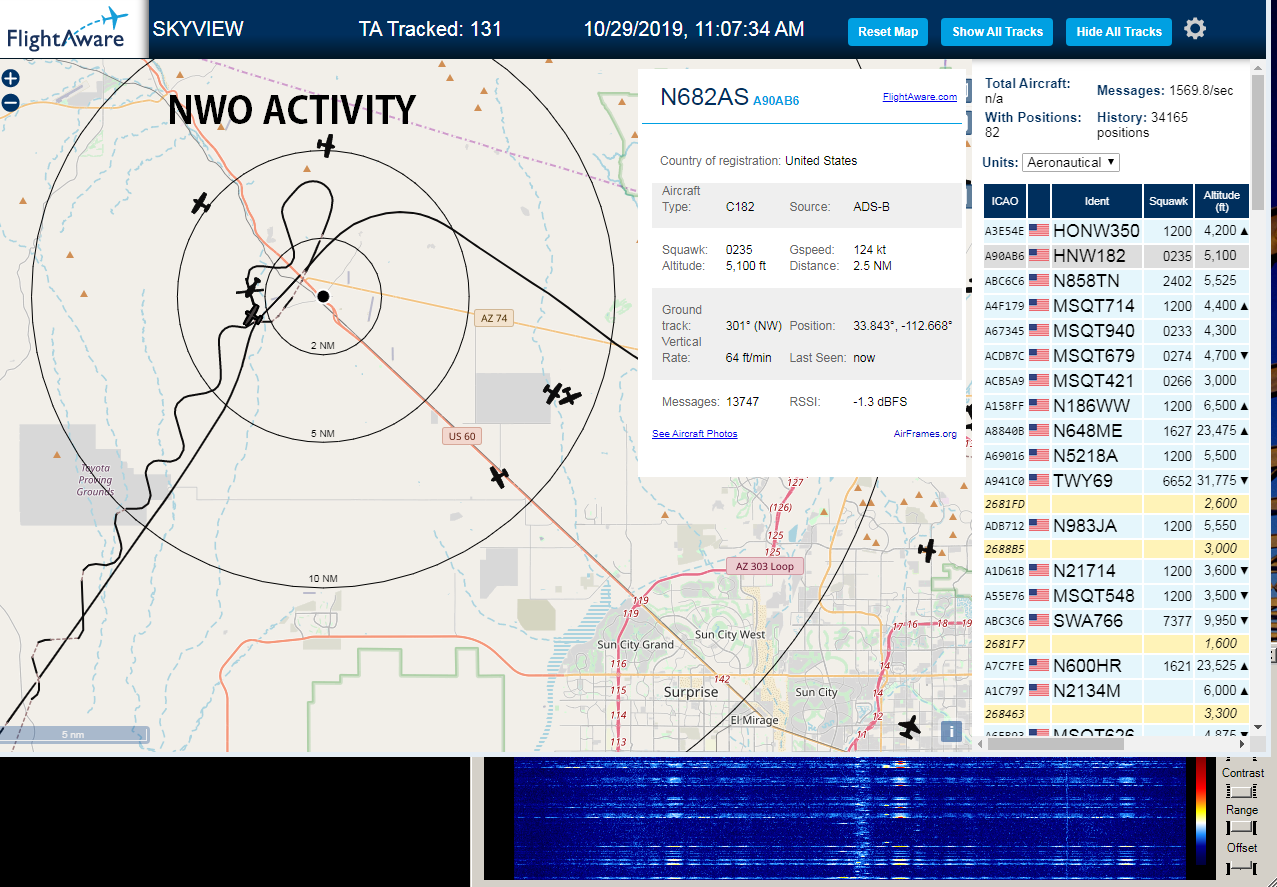Zoom out on the map
Viewport: 1277px width, 887px height.
coord(10,102)
